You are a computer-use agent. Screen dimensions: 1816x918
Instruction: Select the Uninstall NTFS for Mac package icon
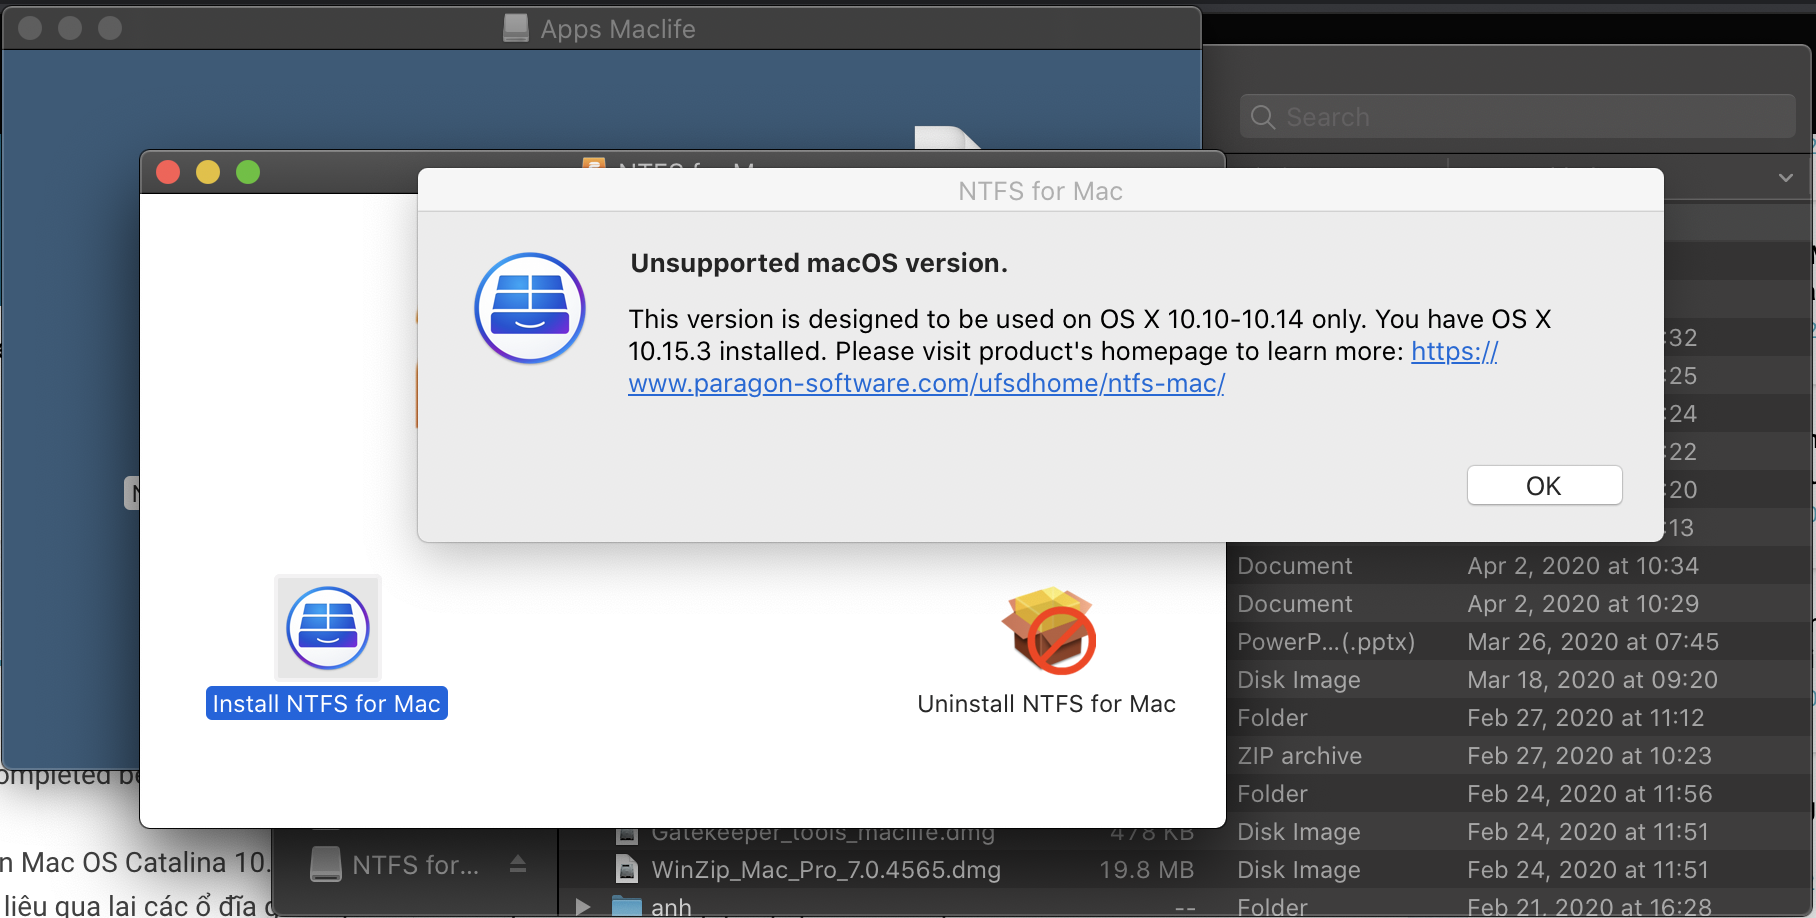tap(1048, 631)
